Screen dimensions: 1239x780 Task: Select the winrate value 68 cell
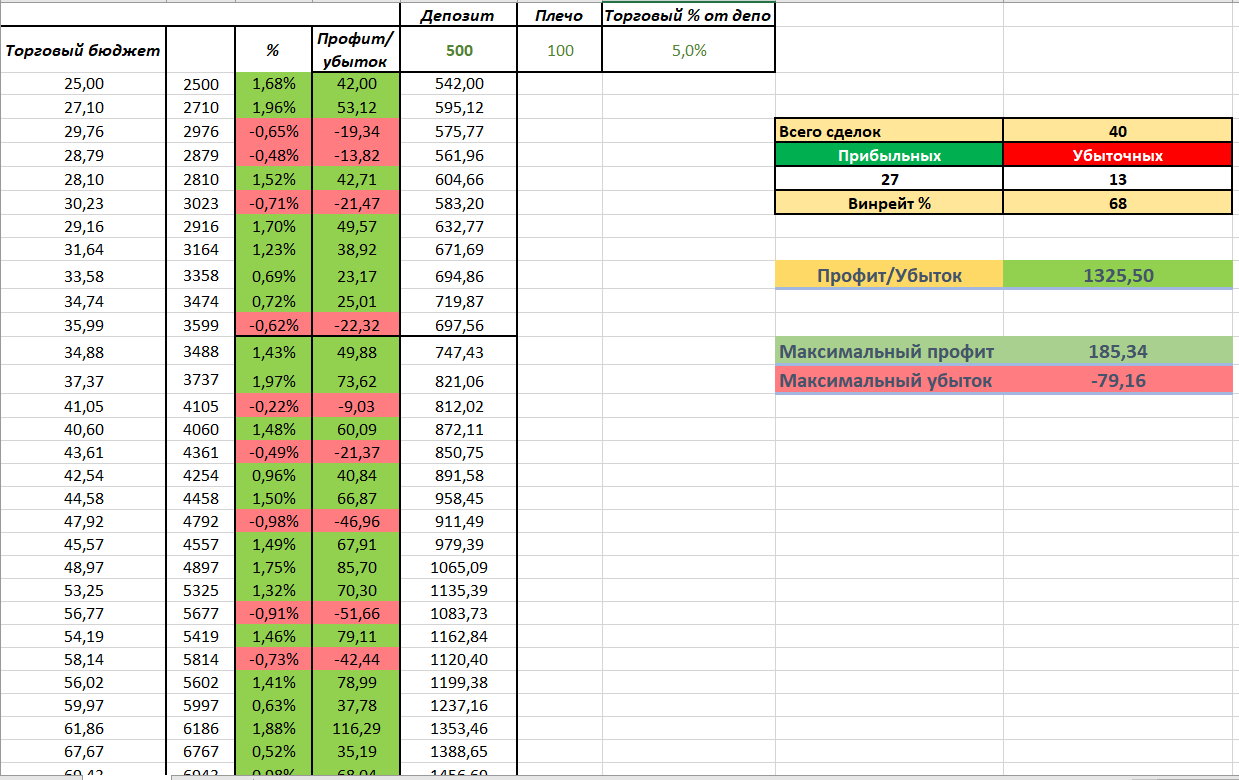click(x=1117, y=203)
